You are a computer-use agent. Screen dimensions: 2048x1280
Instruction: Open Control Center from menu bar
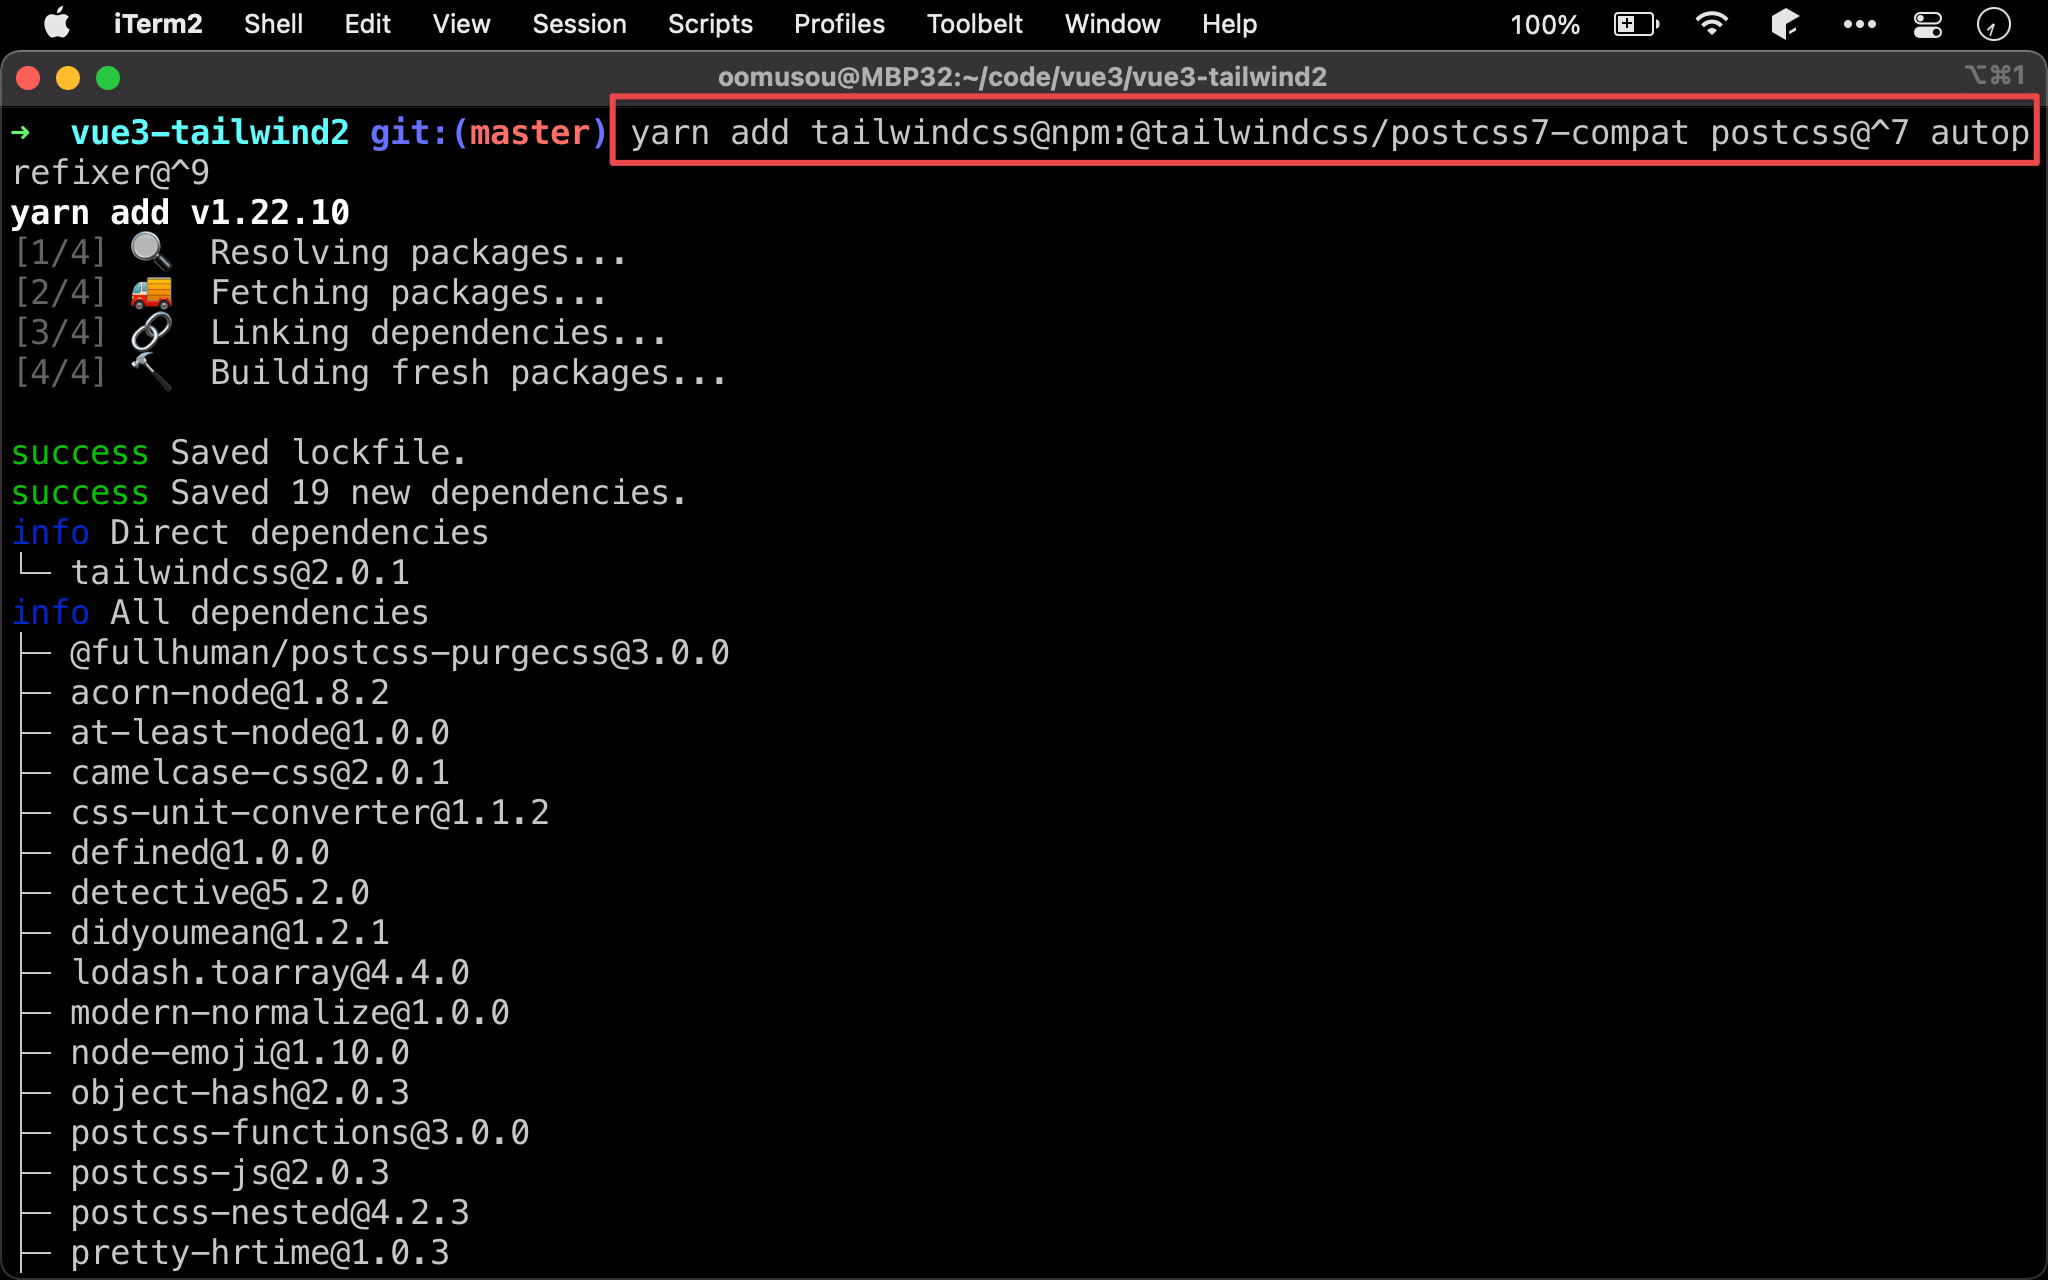click(1927, 24)
